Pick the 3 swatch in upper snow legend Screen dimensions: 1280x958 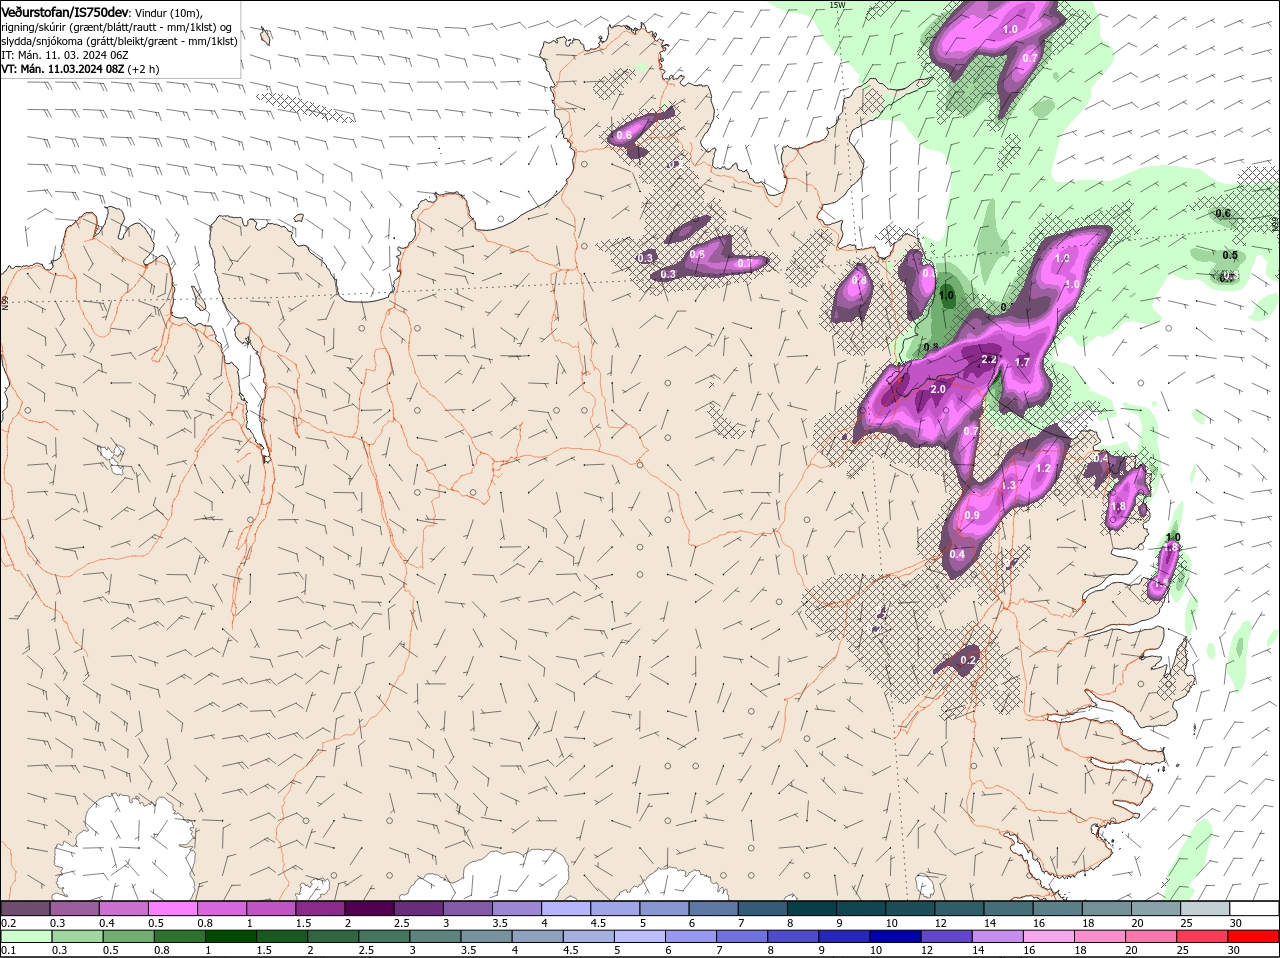(x=468, y=908)
